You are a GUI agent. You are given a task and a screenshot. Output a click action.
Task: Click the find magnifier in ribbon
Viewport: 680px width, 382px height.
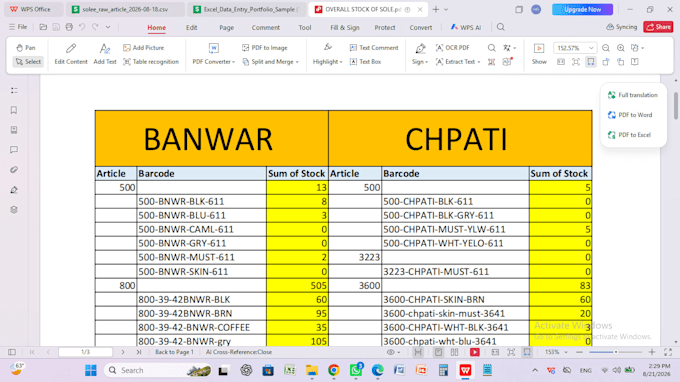[x=491, y=48]
